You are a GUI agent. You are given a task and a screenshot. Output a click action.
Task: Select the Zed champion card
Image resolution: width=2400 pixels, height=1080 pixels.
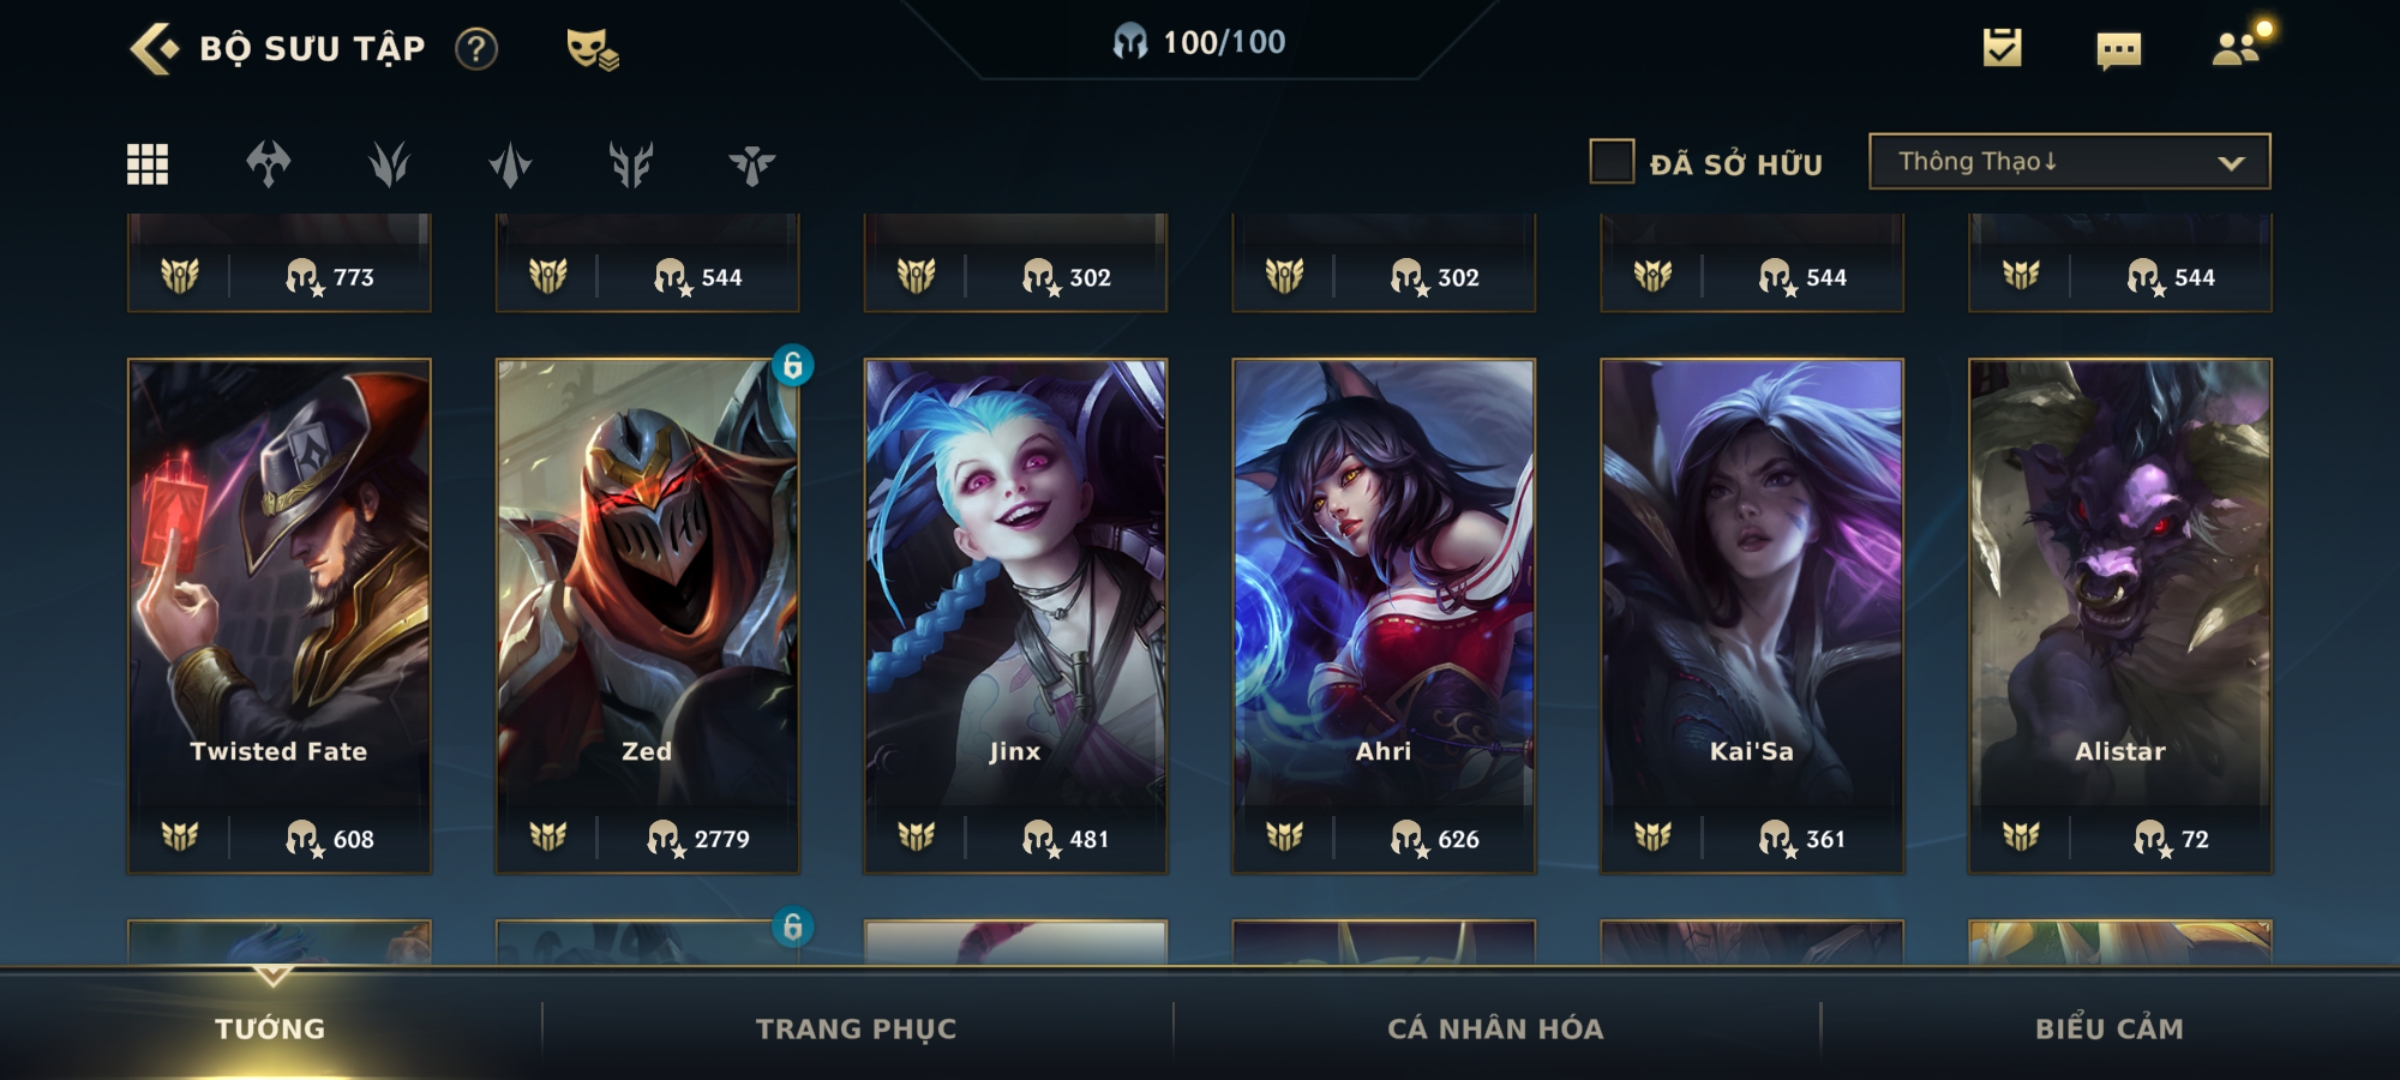pyautogui.click(x=647, y=616)
